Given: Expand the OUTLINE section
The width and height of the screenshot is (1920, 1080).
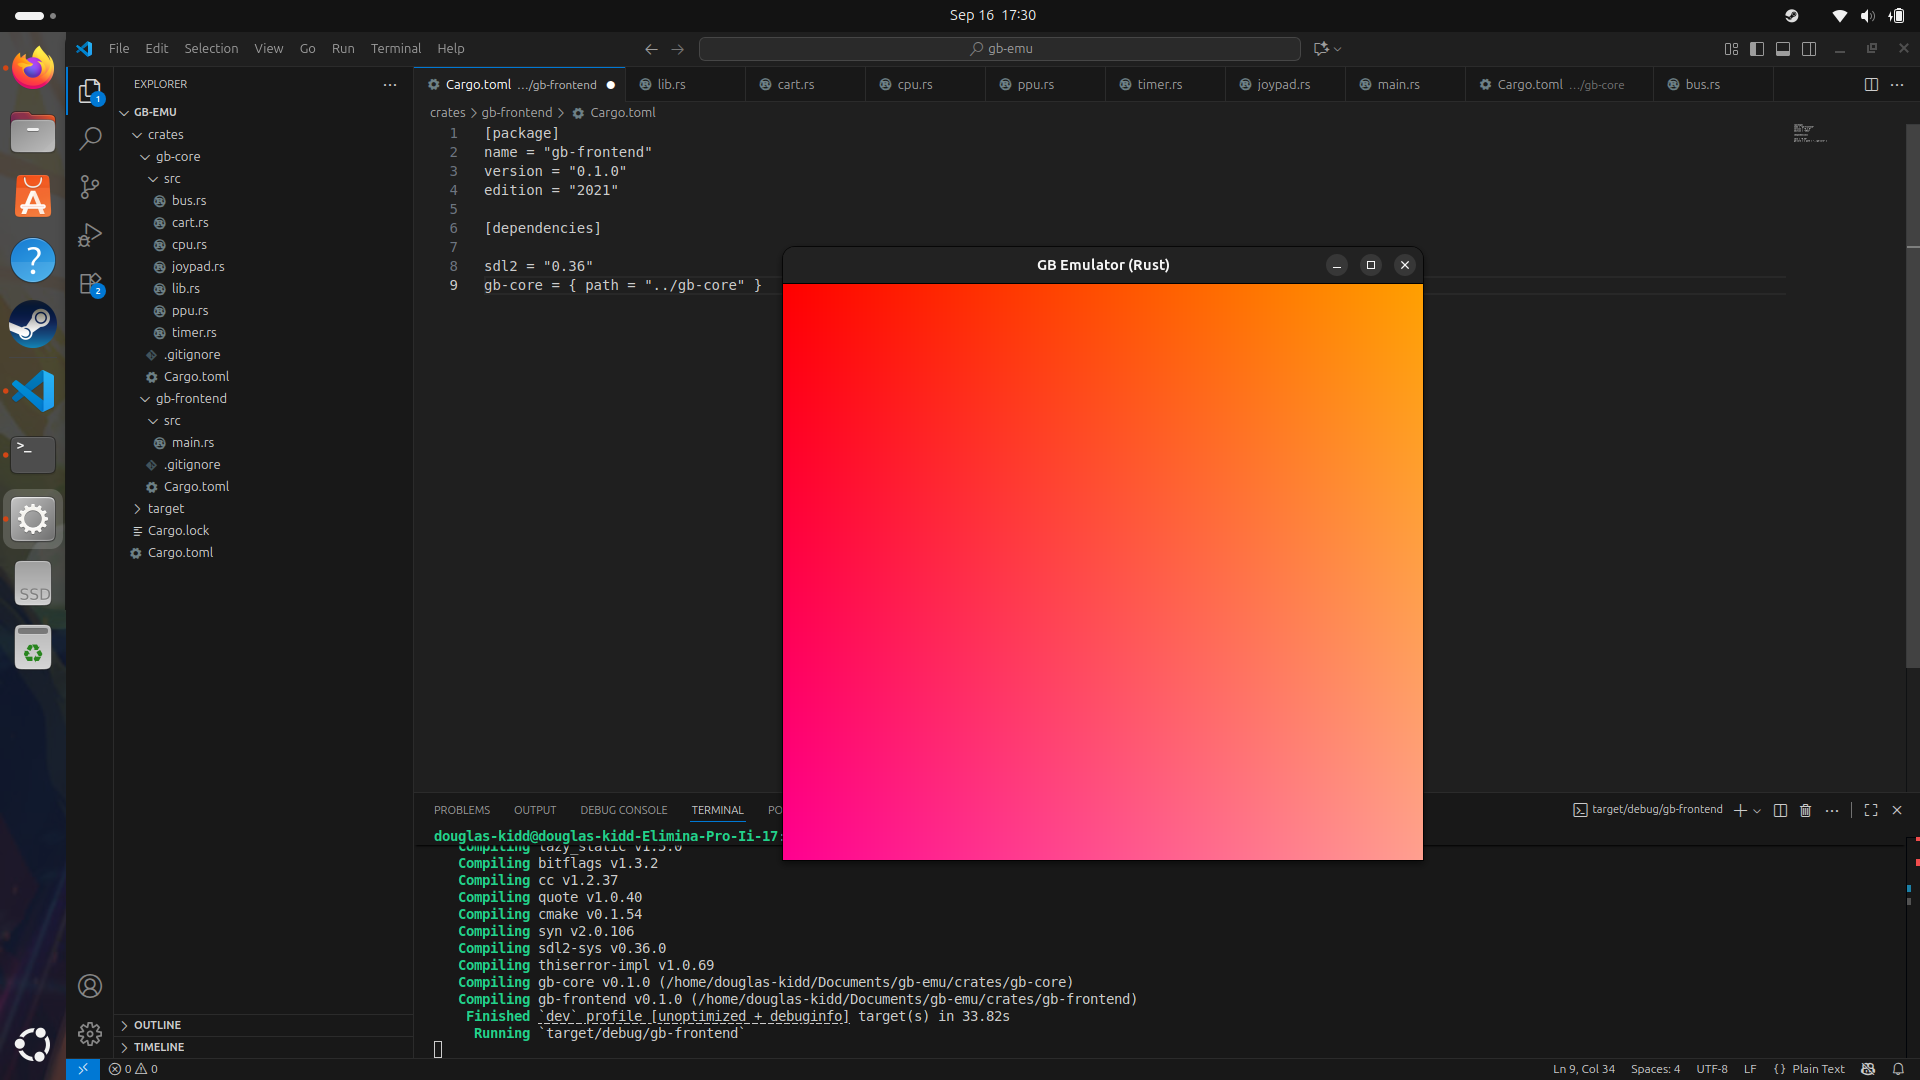Looking at the screenshot, I should click(157, 1025).
